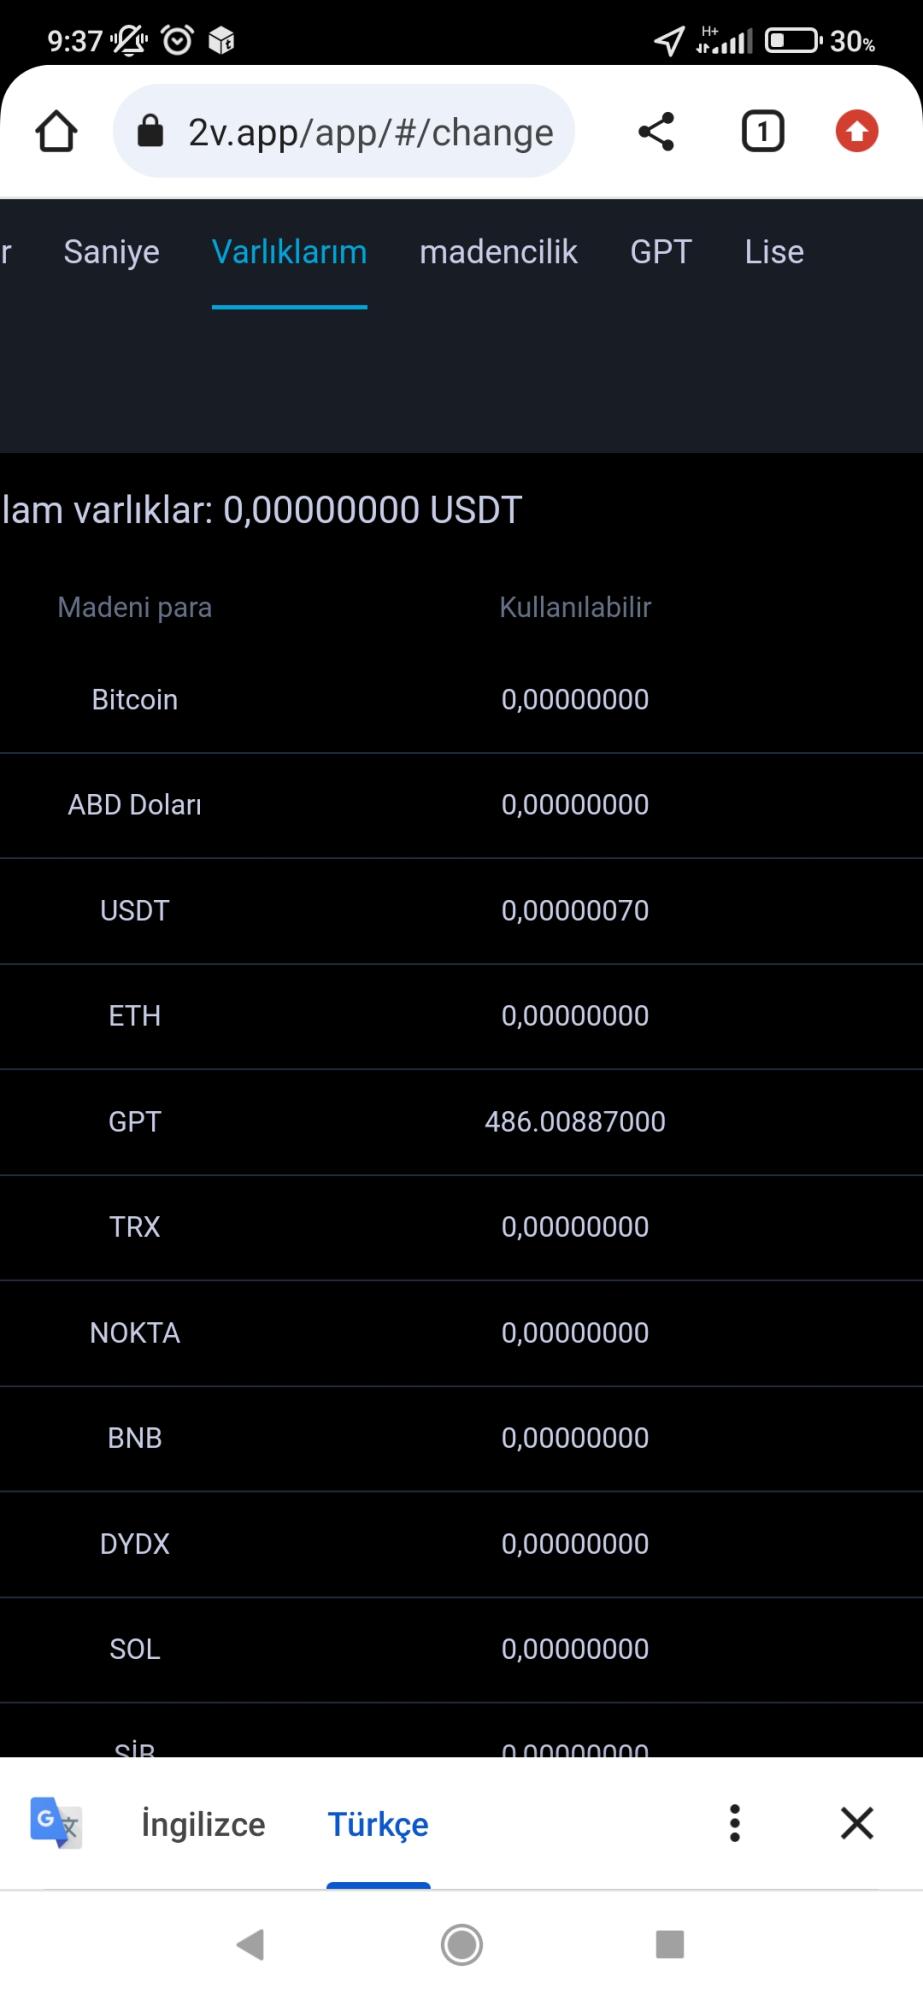Select the Varlıklarım tab
923x2000 pixels.
[289, 252]
